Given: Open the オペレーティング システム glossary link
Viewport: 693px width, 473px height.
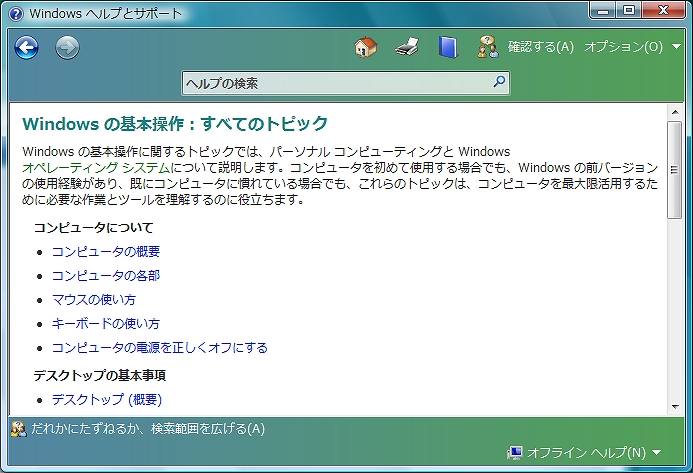Looking at the screenshot, I should pyautogui.click(x=96, y=168).
